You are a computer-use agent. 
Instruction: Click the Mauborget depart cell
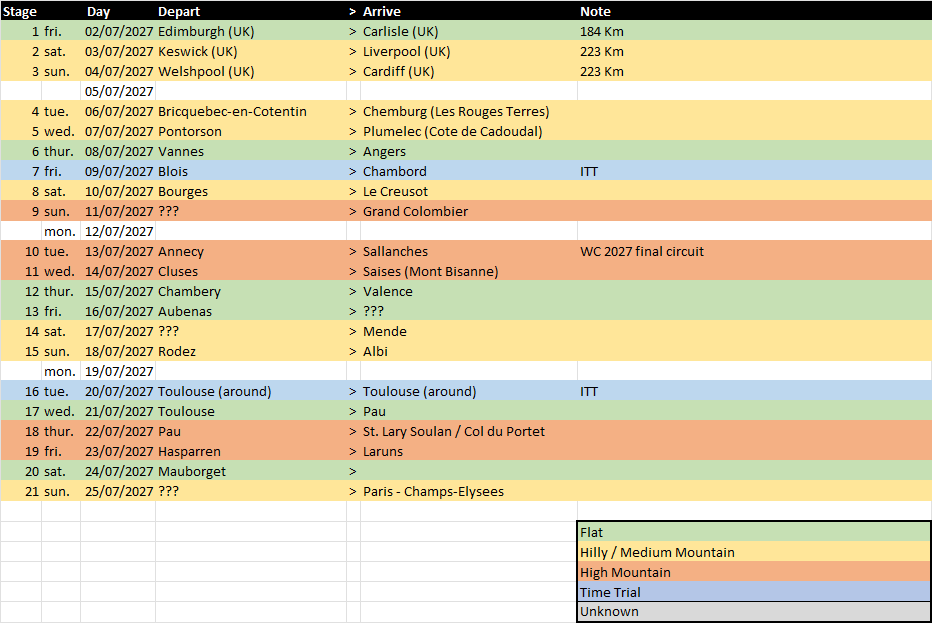[x=251, y=471]
